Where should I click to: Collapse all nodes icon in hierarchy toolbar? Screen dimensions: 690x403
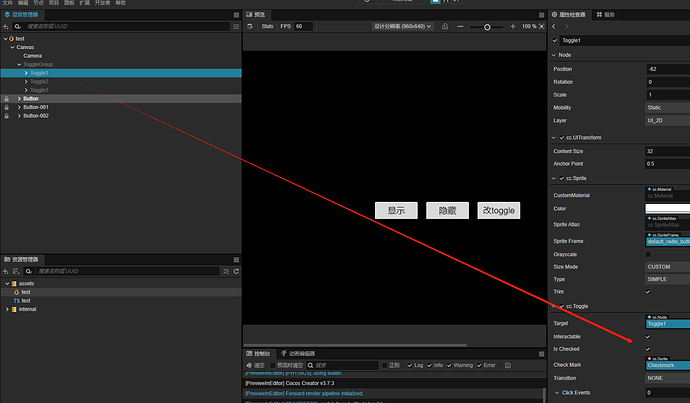click(236, 27)
